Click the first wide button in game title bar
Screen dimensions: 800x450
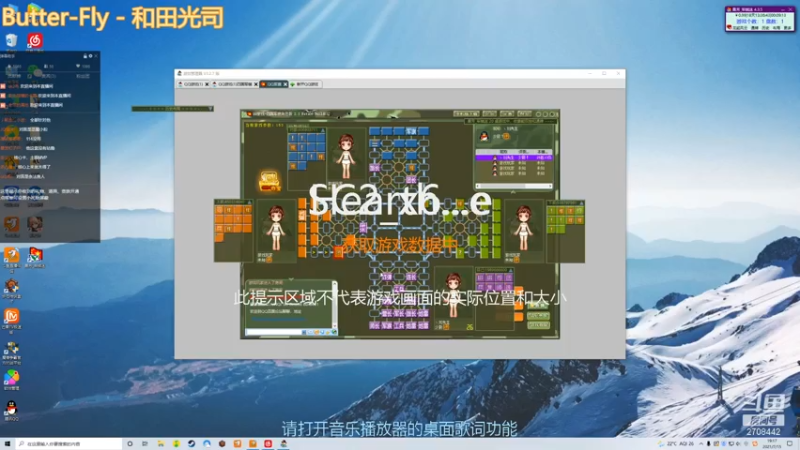[466, 114]
